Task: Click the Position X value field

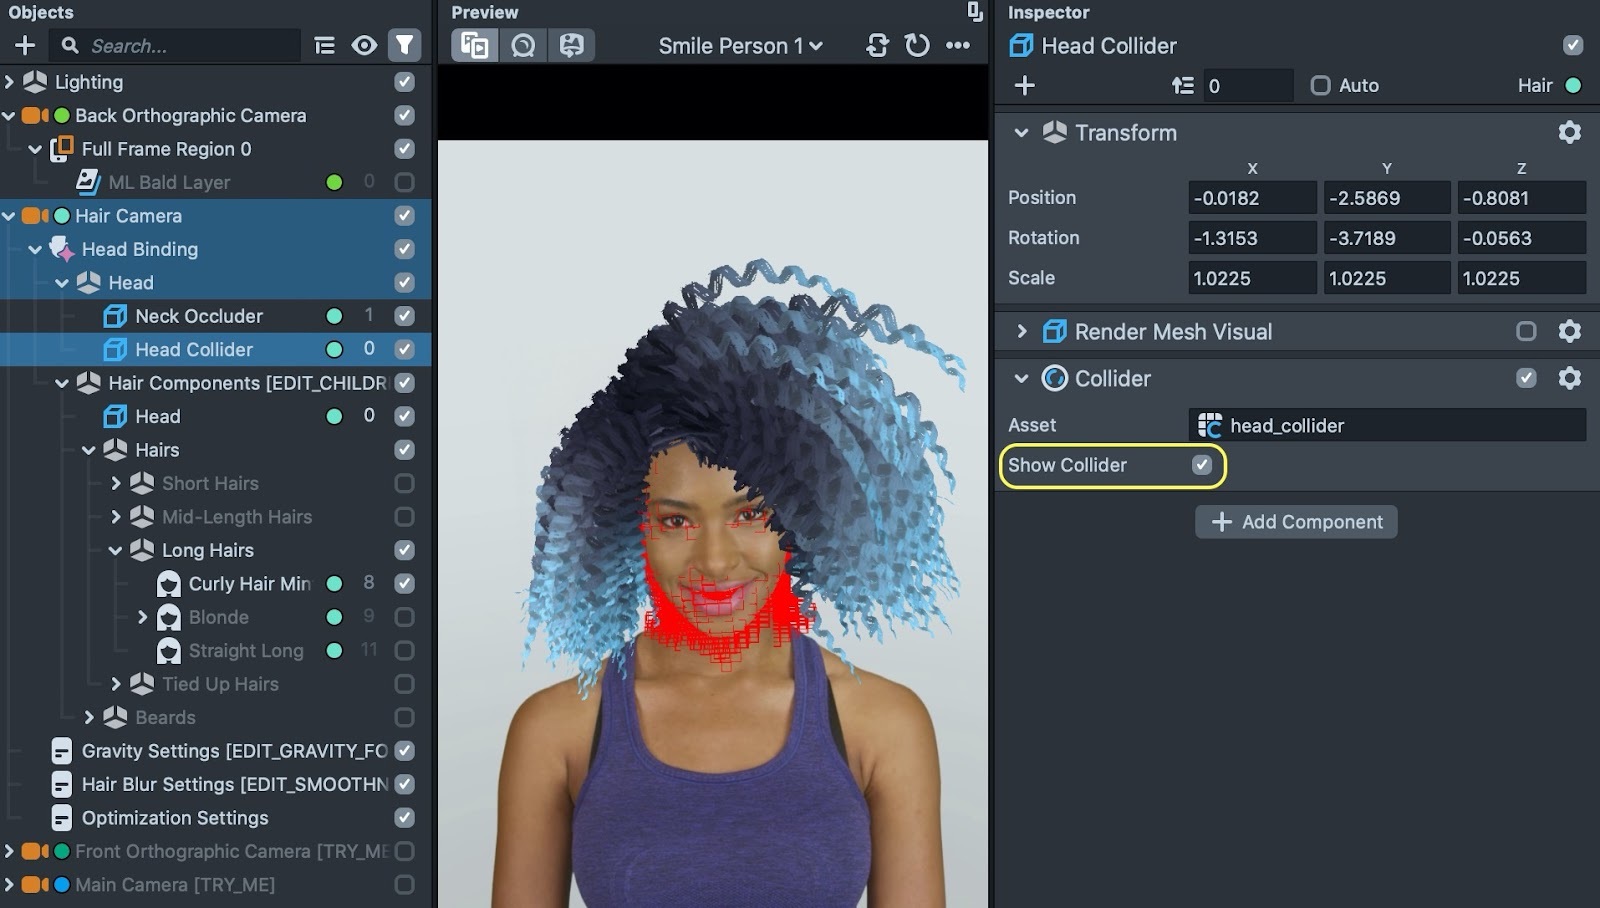Action: click(1251, 198)
